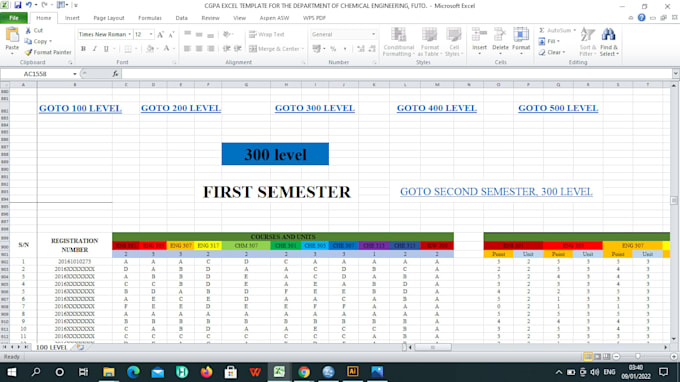680x382 pixels.
Task: Click the insert function fx button
Action: (115, 74)
